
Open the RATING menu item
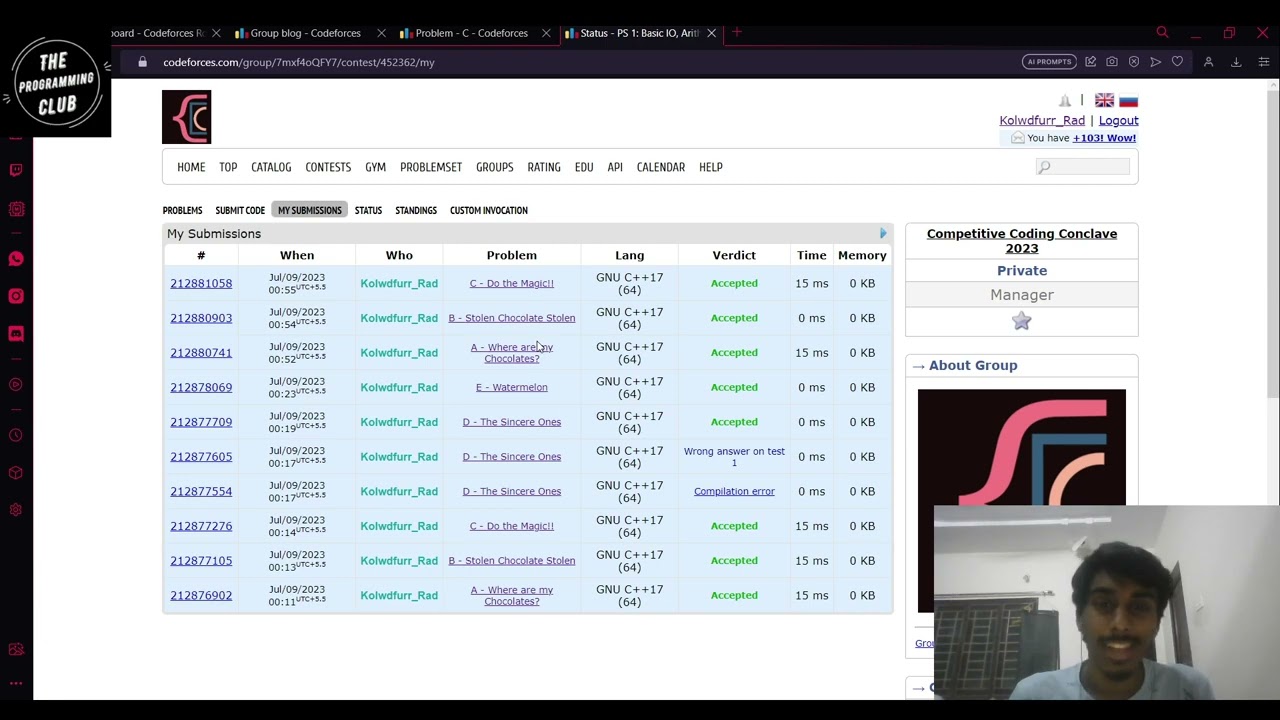[x=544, y=167]
